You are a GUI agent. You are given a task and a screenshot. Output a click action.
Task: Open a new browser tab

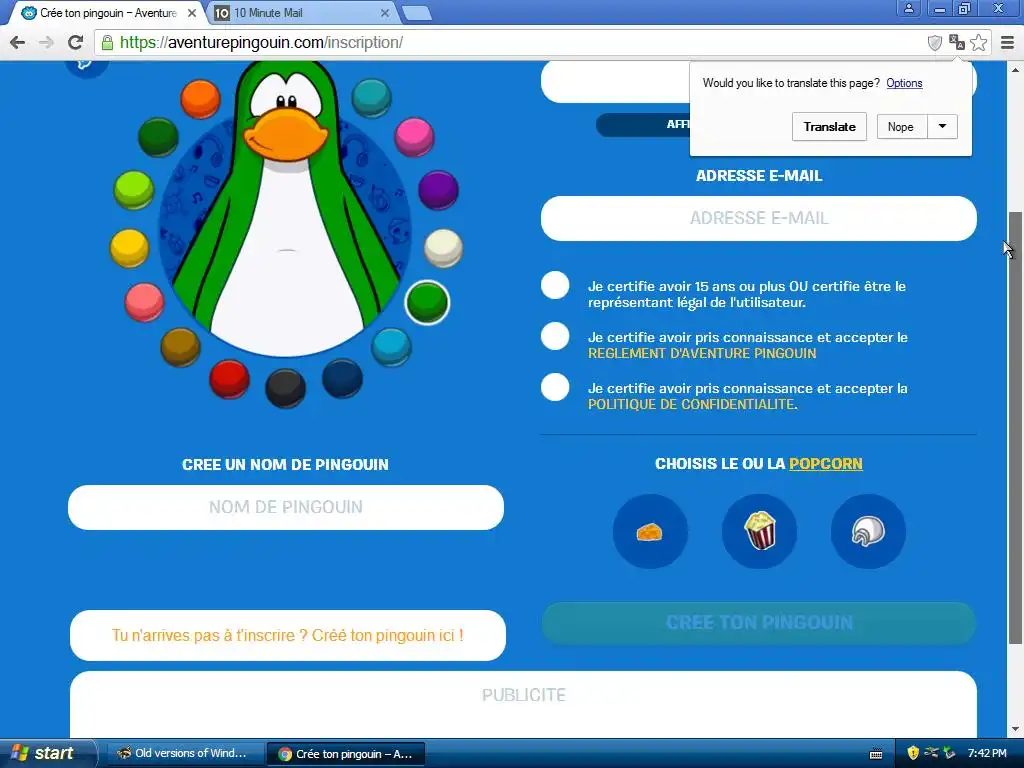pyautogui.click(x=416, y=13)
